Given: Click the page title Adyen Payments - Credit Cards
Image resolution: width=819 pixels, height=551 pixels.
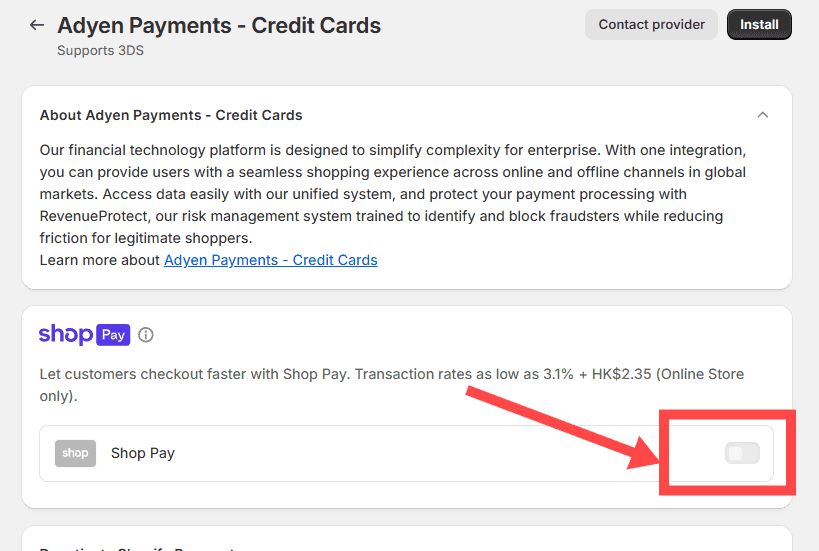Looking at the screenshot, I should 219,25.
